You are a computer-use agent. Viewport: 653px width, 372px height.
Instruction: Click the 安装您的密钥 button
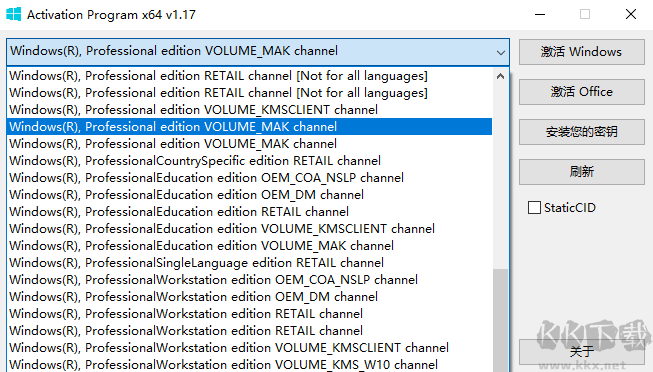tap(581, 132)
